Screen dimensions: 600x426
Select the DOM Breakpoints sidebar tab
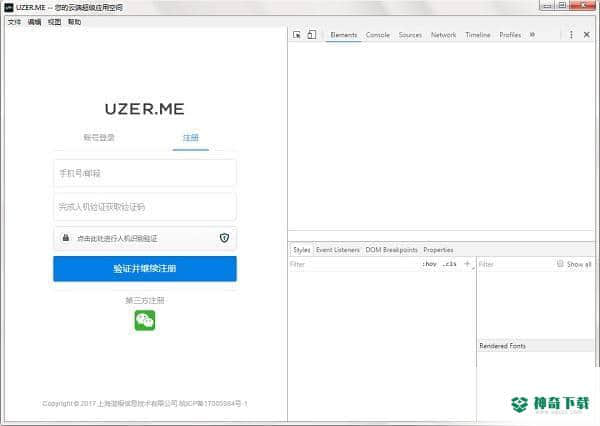click(391, 250)
